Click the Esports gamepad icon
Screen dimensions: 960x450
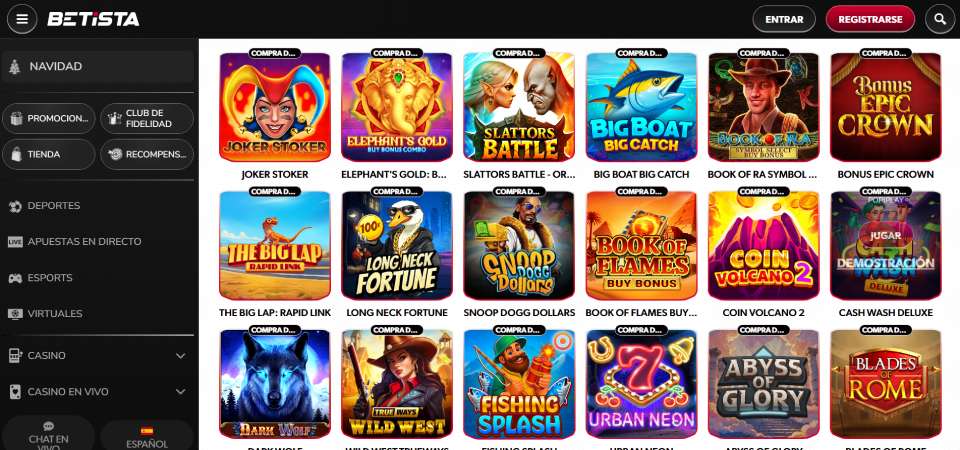(x=15, y=278)
